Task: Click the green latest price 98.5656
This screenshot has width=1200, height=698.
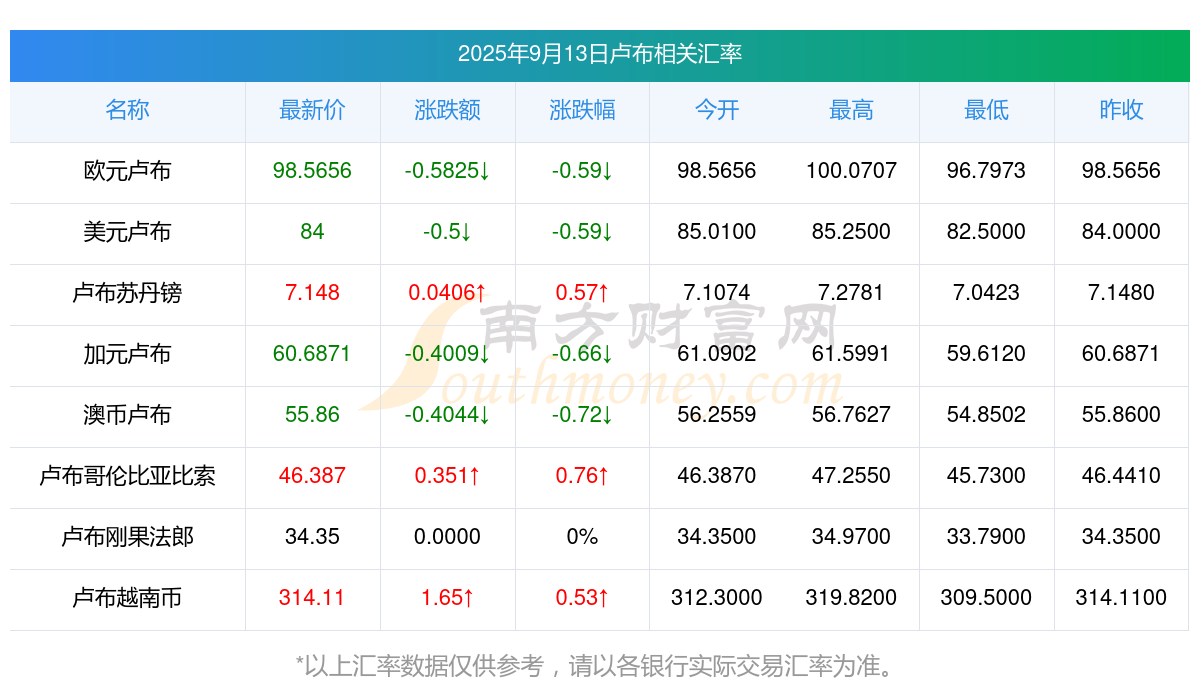Action: (312, 171)
